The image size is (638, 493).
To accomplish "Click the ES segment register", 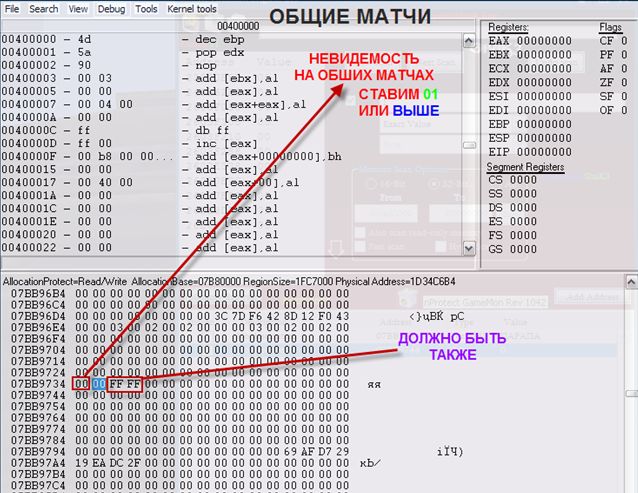I will tap(512, 221).
